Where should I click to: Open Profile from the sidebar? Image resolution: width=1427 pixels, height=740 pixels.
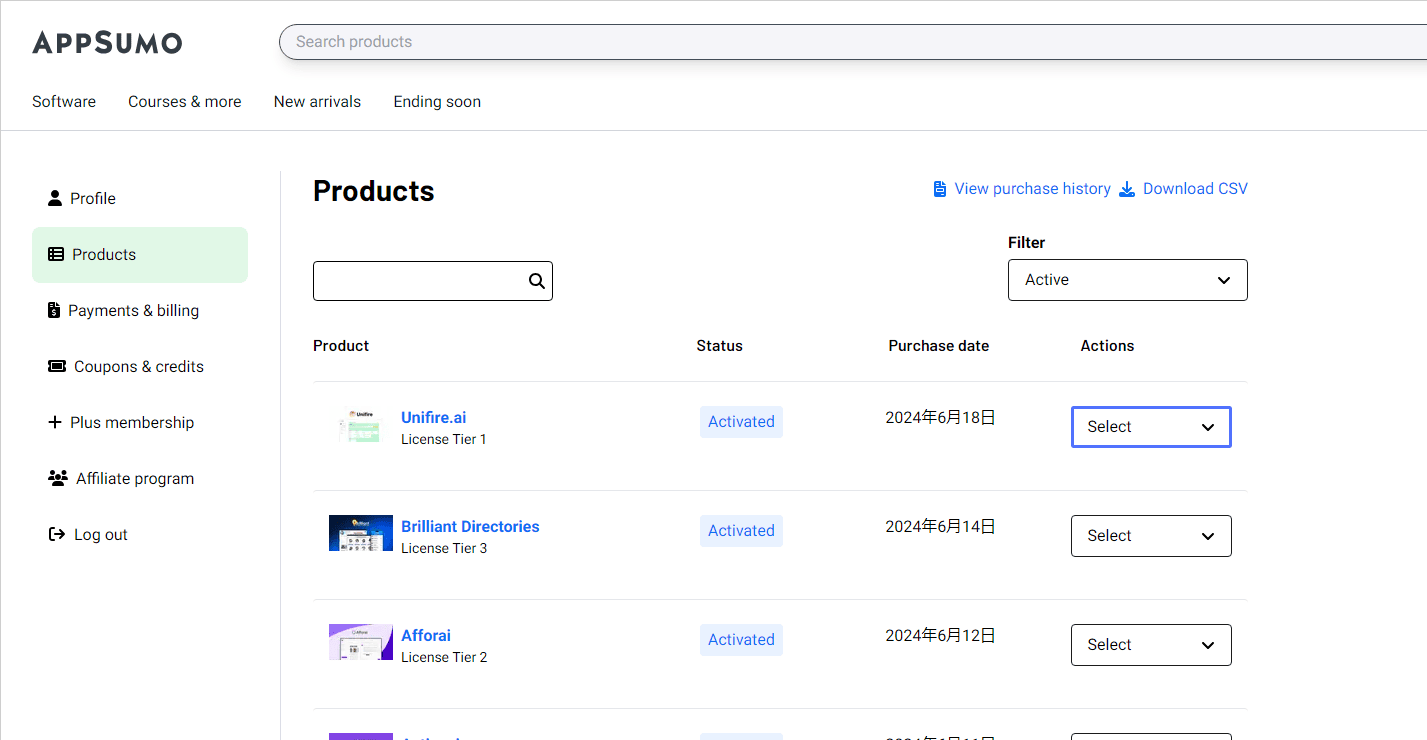click(92, 199)
